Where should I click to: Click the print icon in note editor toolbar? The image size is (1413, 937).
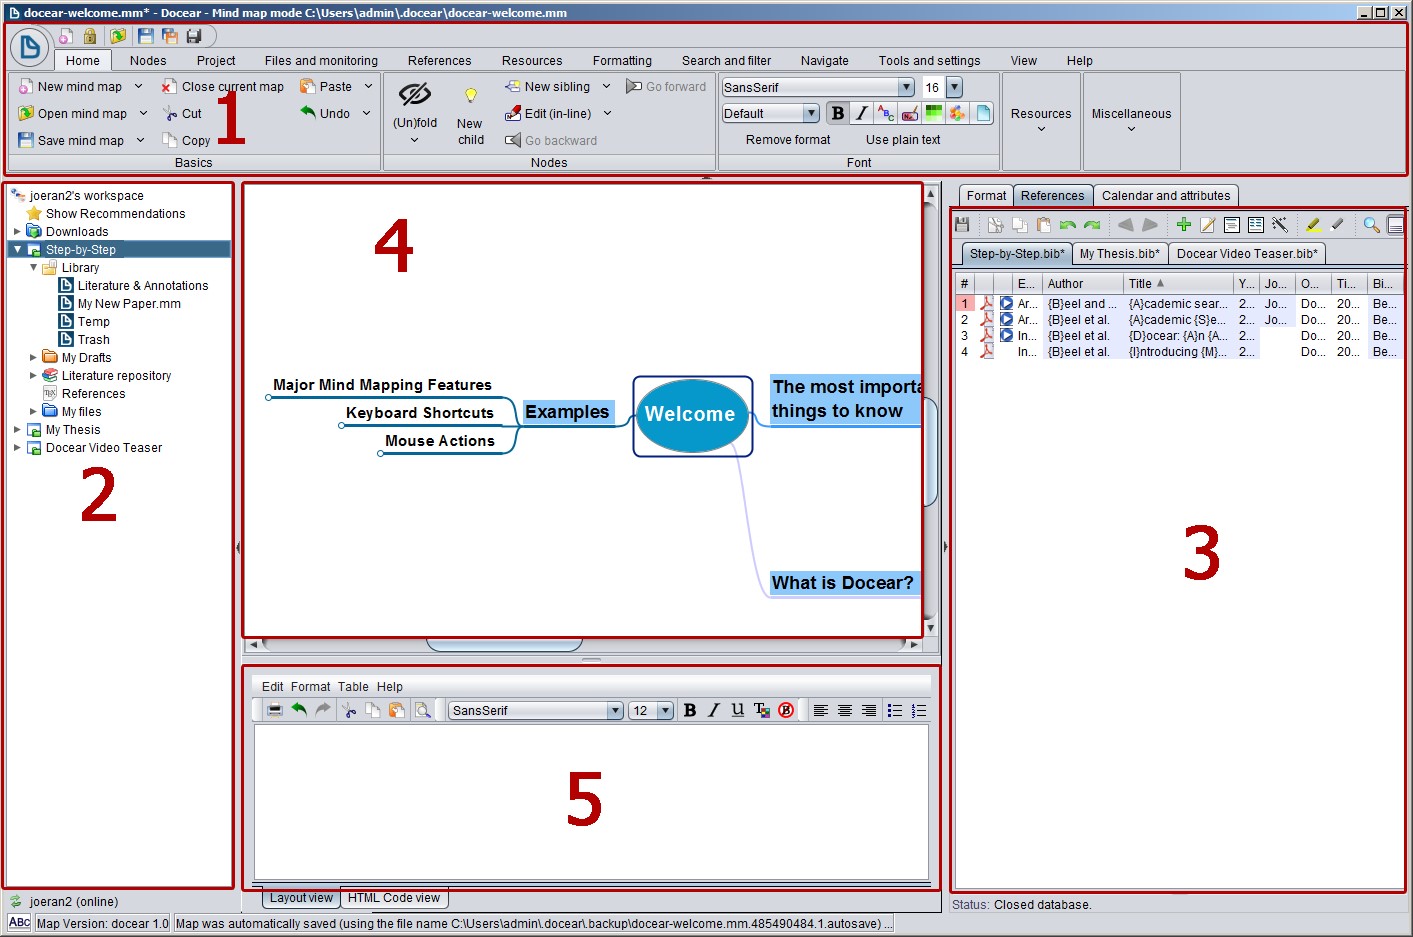[275, 710]
